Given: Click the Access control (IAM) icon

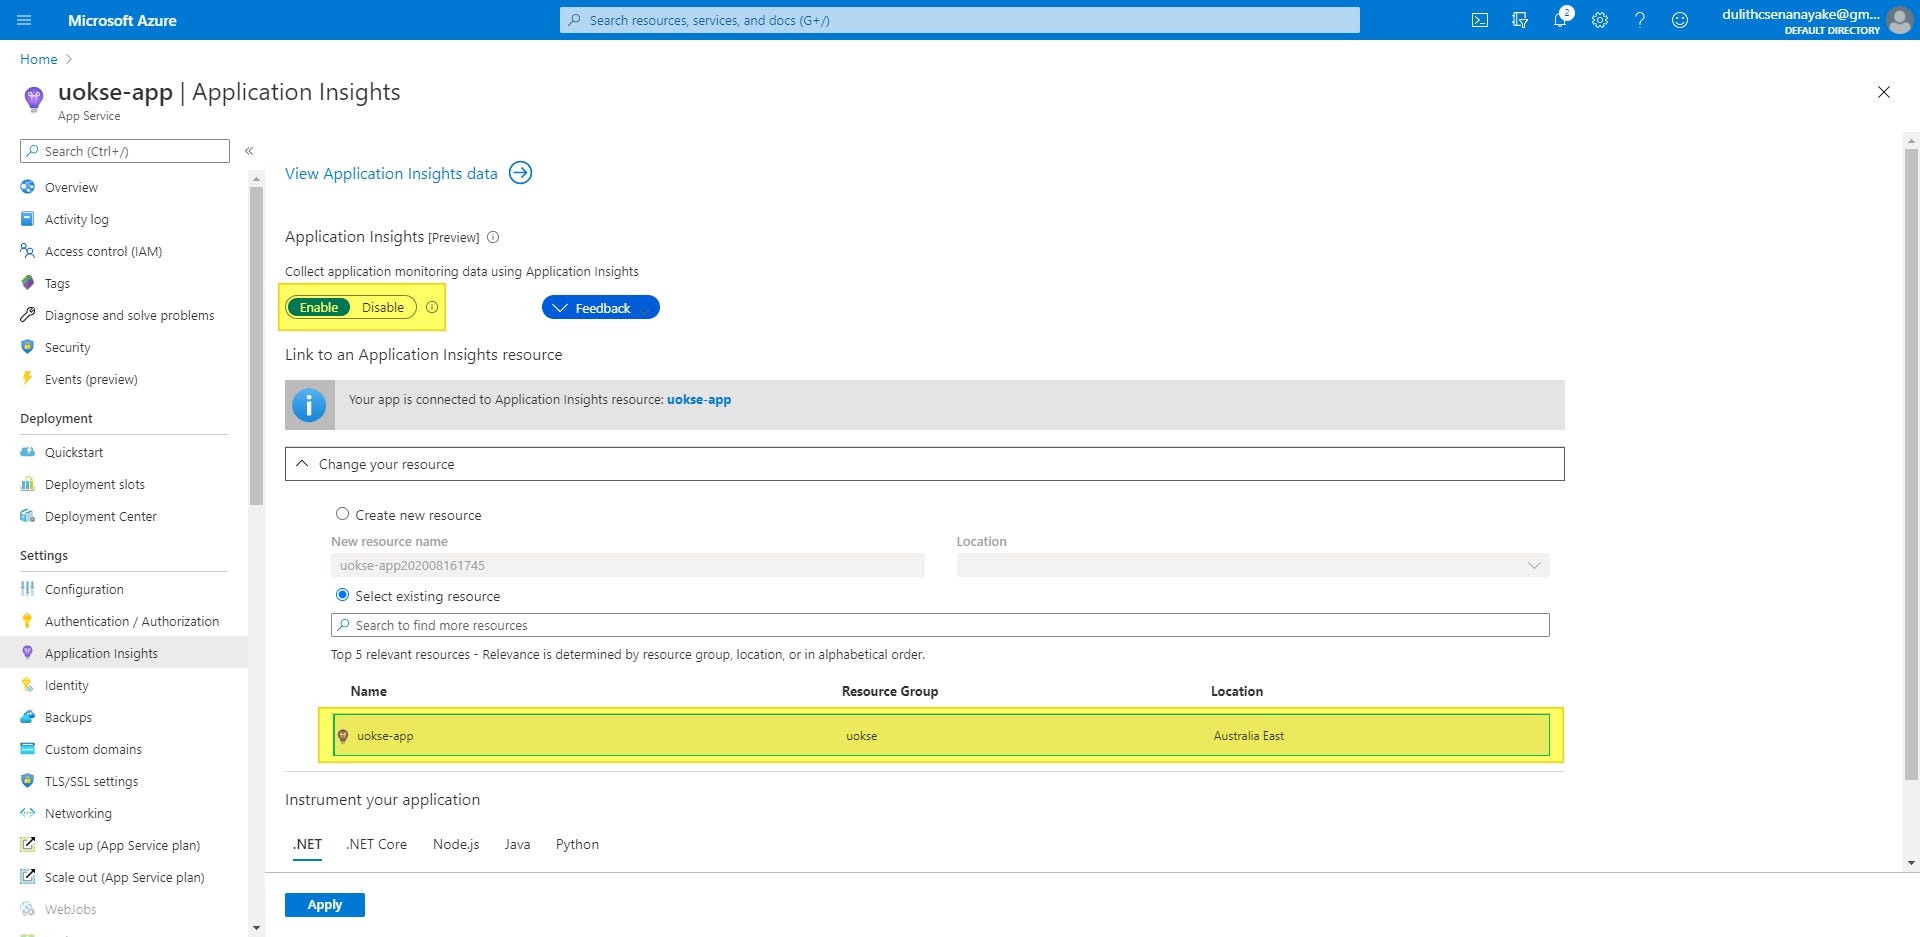Looking at the screenshot, I should point(28,251).
